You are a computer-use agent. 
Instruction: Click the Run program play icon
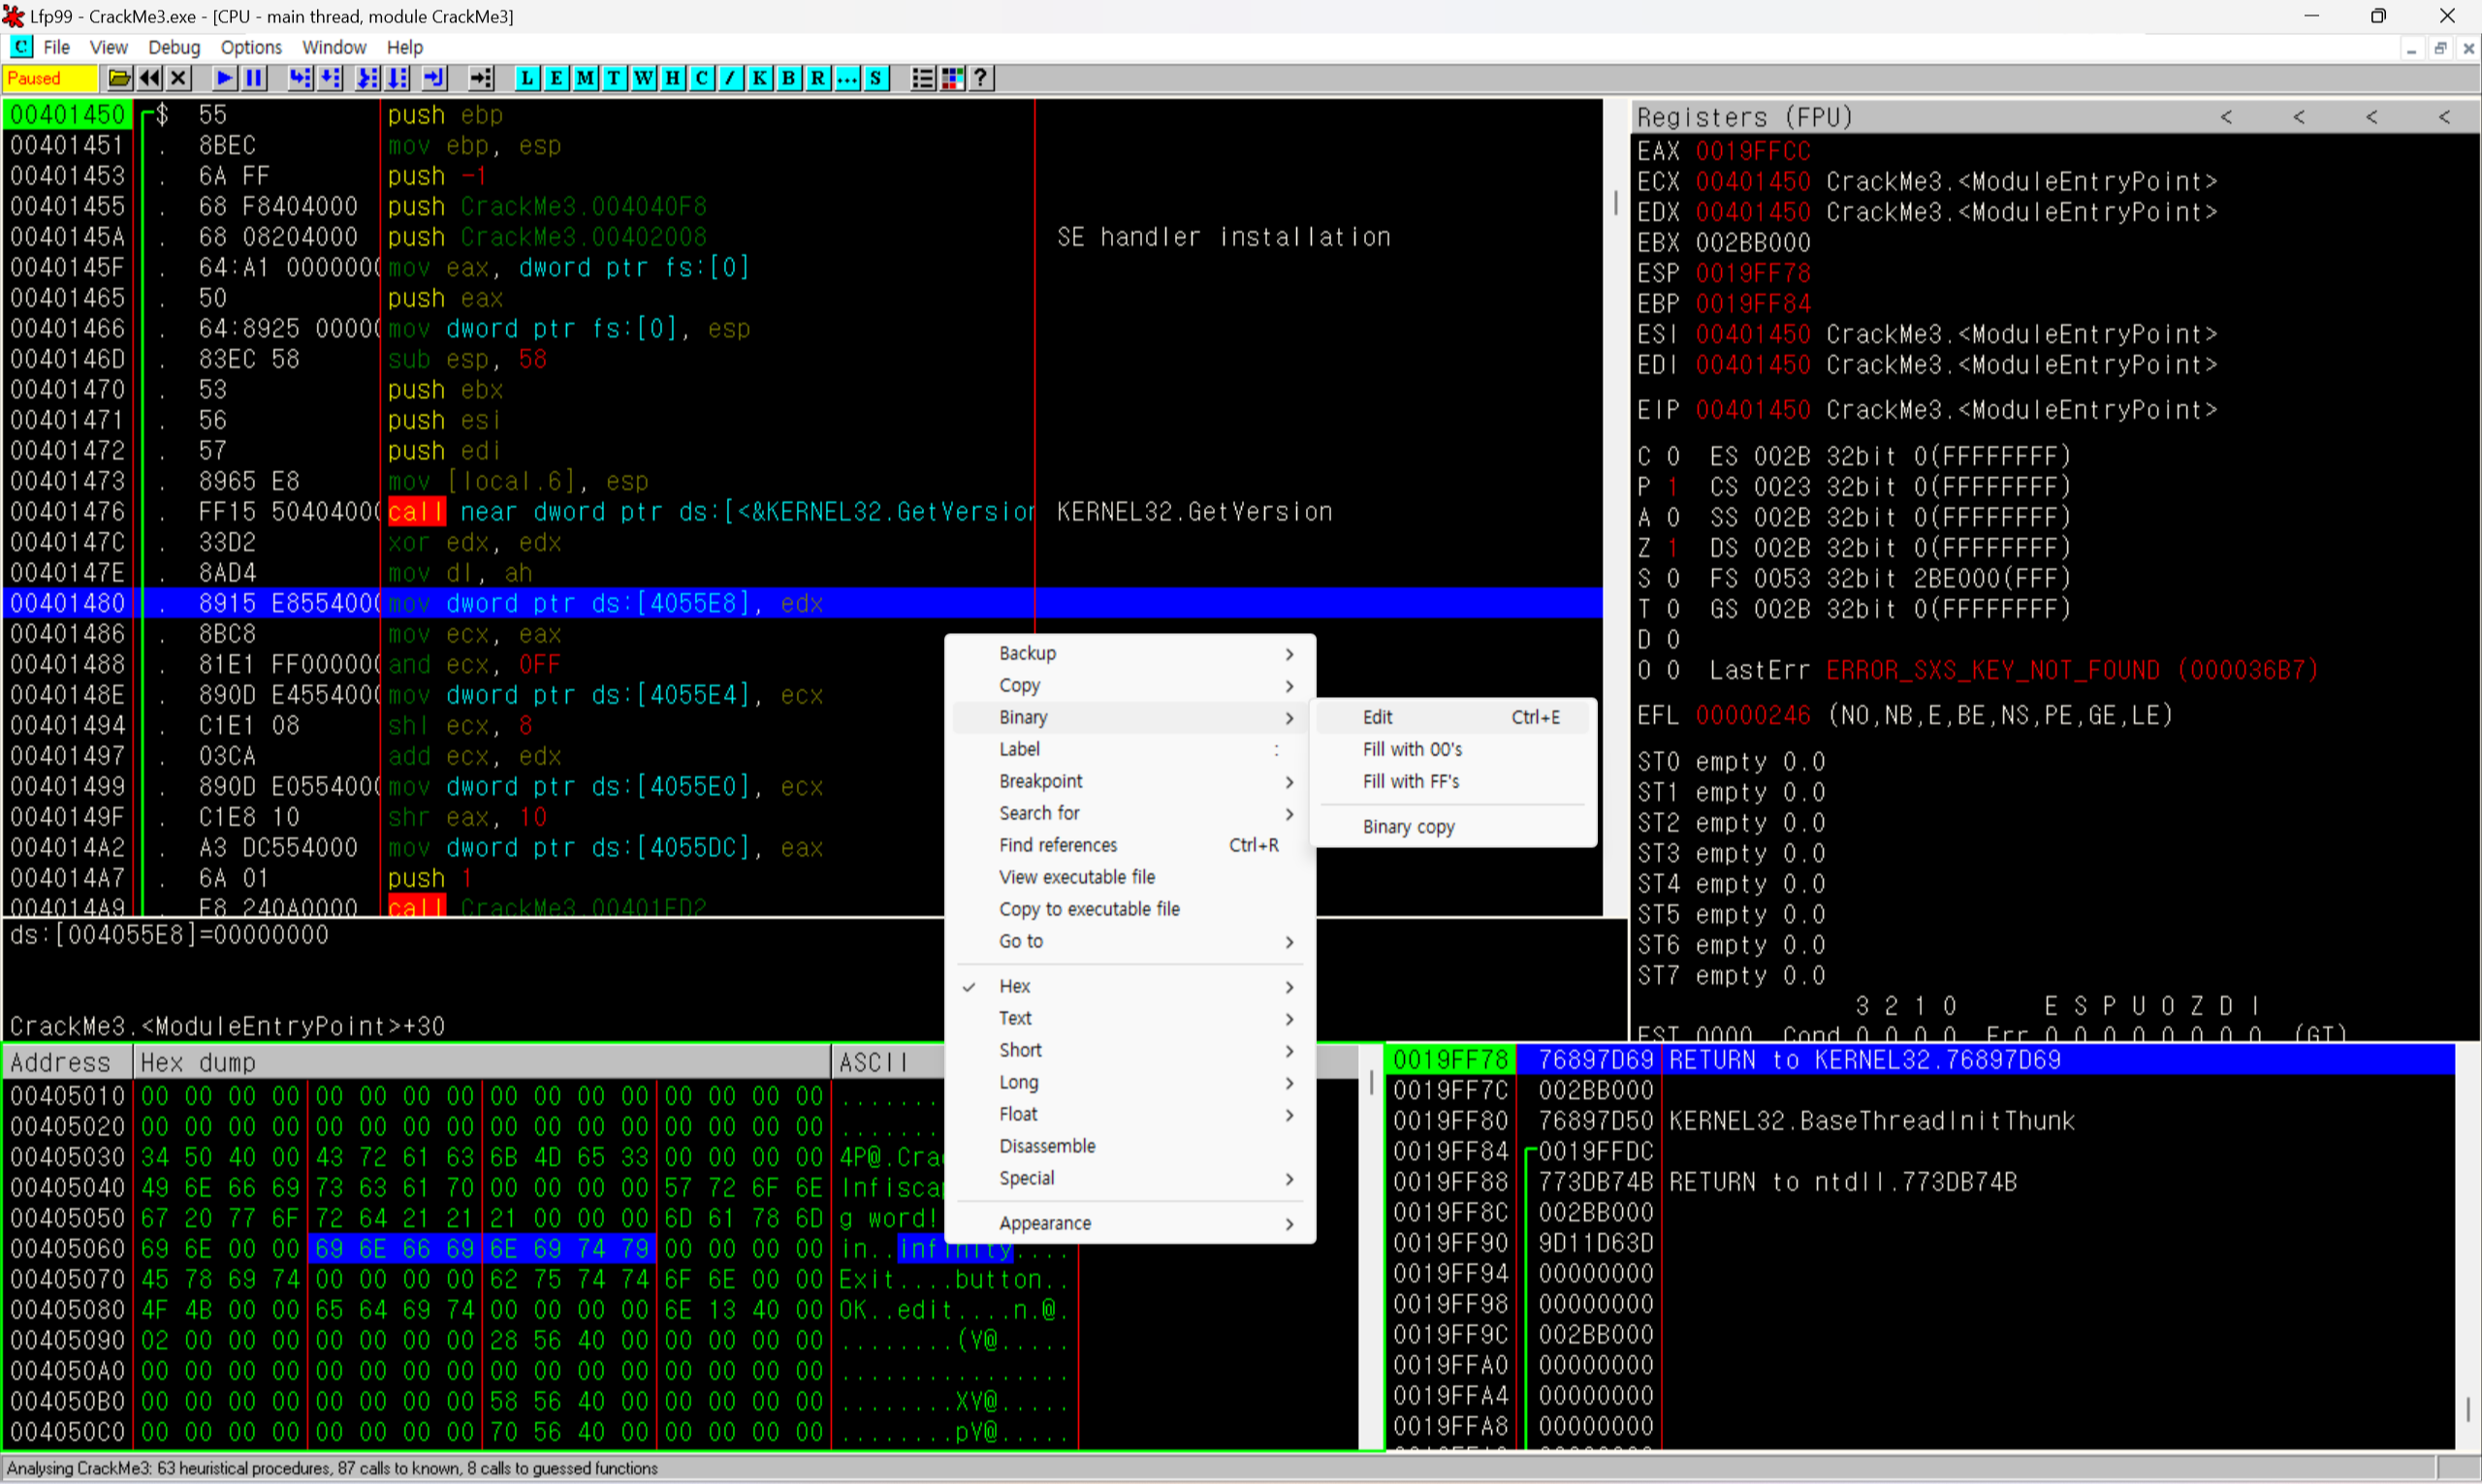(x=224, y=78)
